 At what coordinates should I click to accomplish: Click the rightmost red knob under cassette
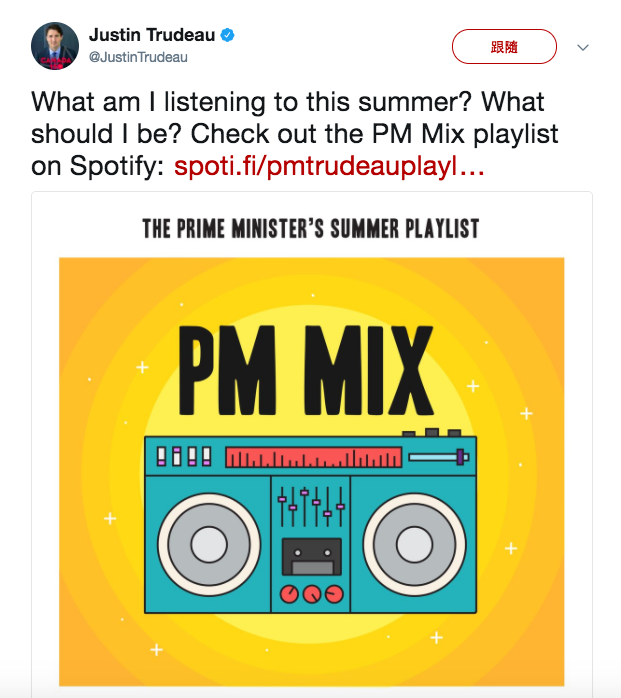pos(334,594)
